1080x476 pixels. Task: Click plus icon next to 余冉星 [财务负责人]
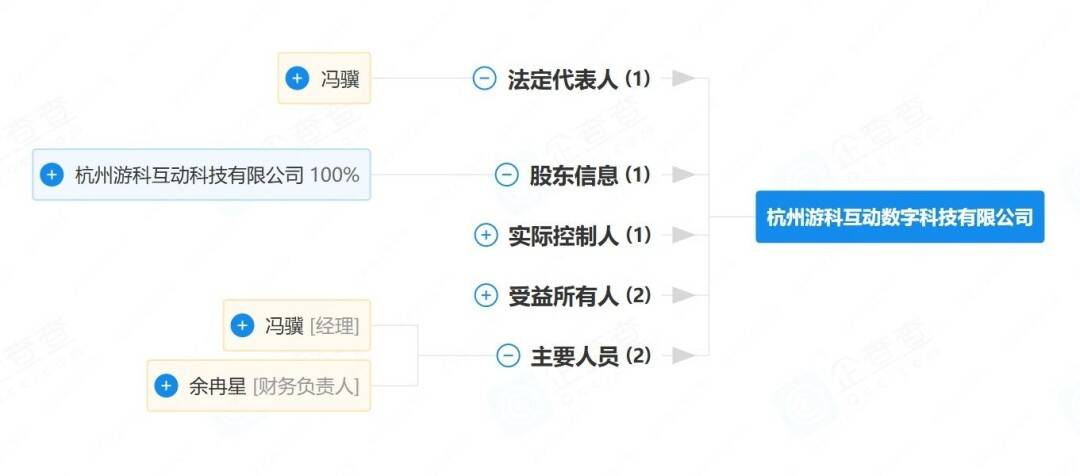coord(166,385)
